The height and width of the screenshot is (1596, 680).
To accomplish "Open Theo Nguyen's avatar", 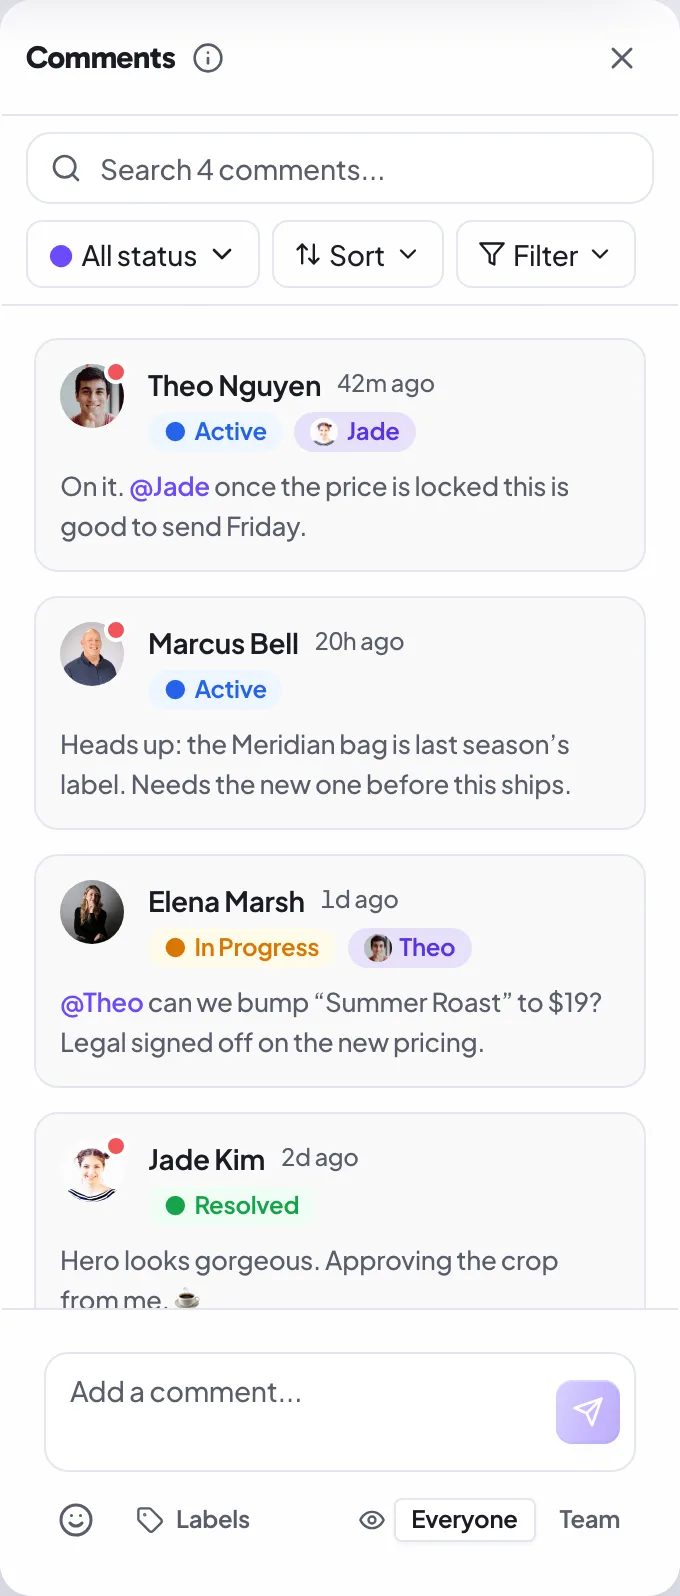I will pyautogui.click(x=92, y=395).
